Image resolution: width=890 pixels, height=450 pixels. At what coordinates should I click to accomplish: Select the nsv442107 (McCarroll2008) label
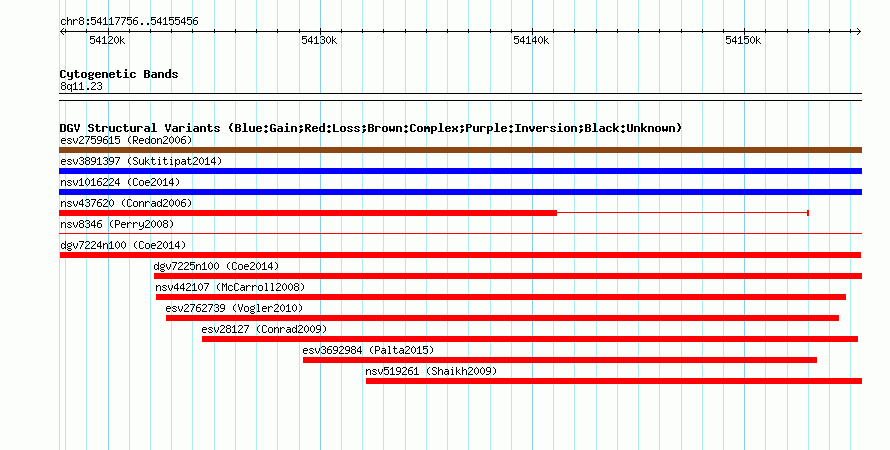[230, 287]
